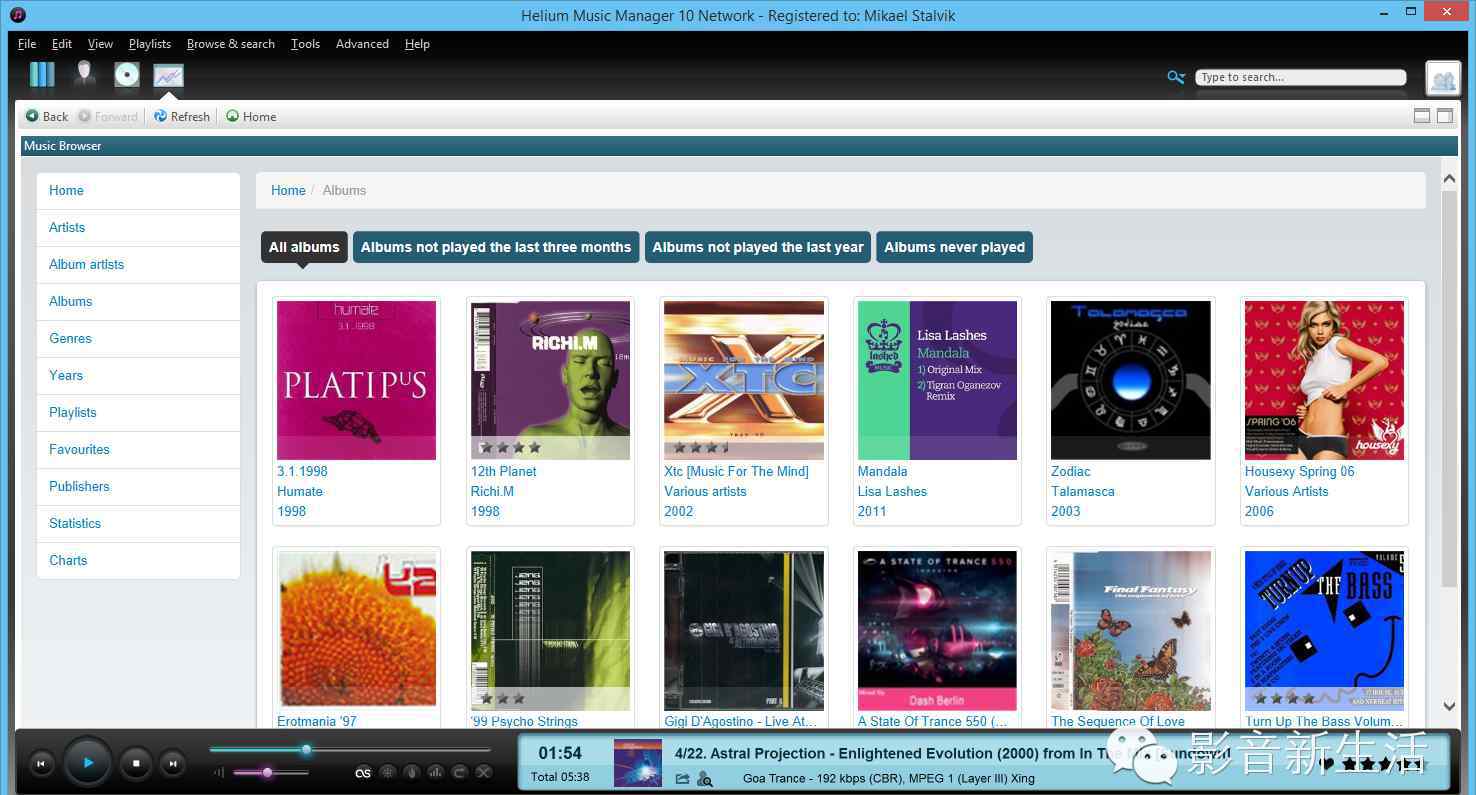The height and width of the screenshot is (795, 1476).
Task: Toggle Last.fm scrobbling icon
Action: click(363, 772)
